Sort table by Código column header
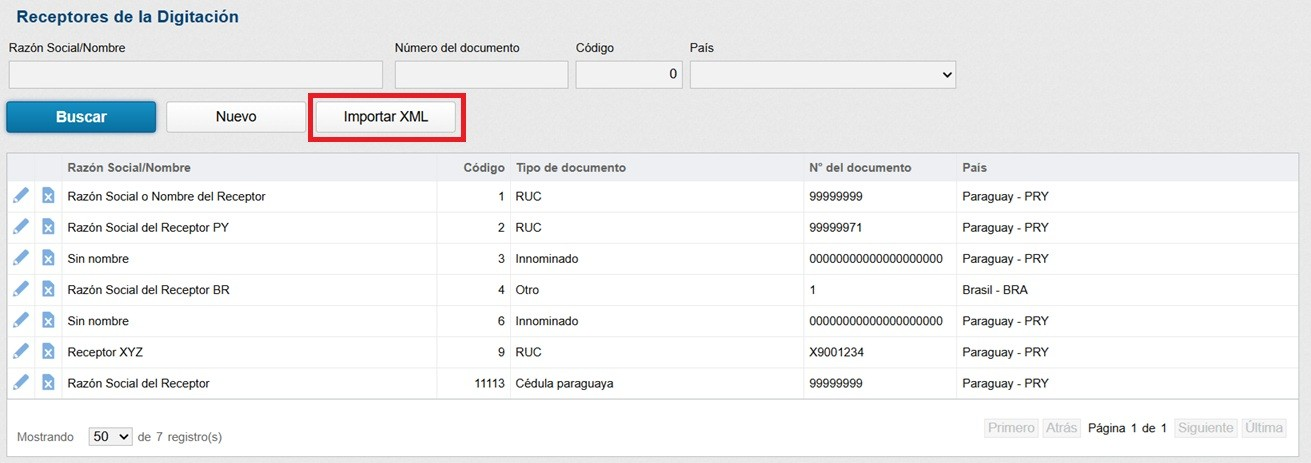 pos(484,167)
